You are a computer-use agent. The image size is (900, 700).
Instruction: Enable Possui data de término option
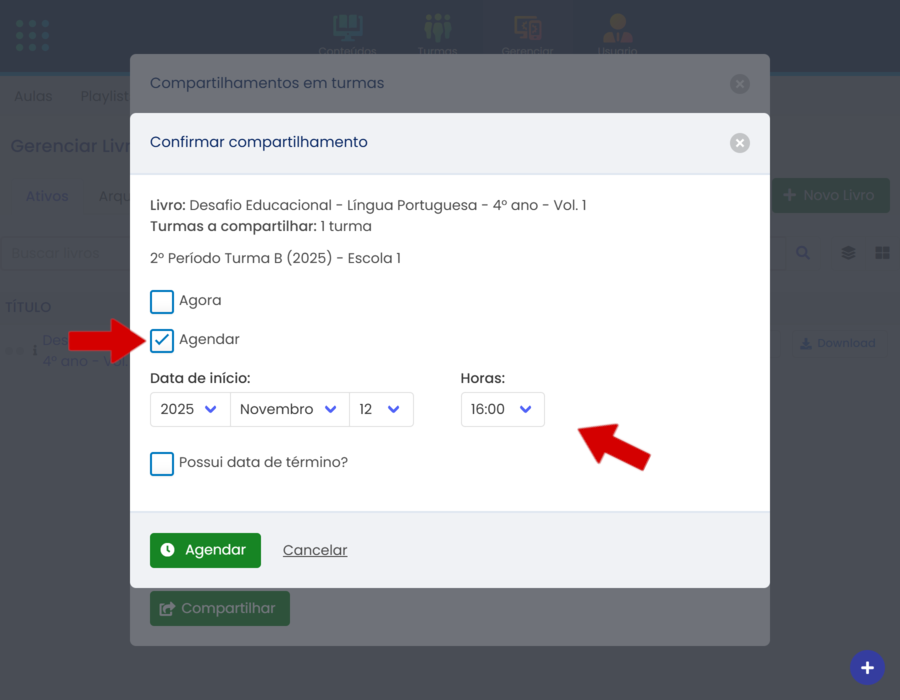click(162, 463)
